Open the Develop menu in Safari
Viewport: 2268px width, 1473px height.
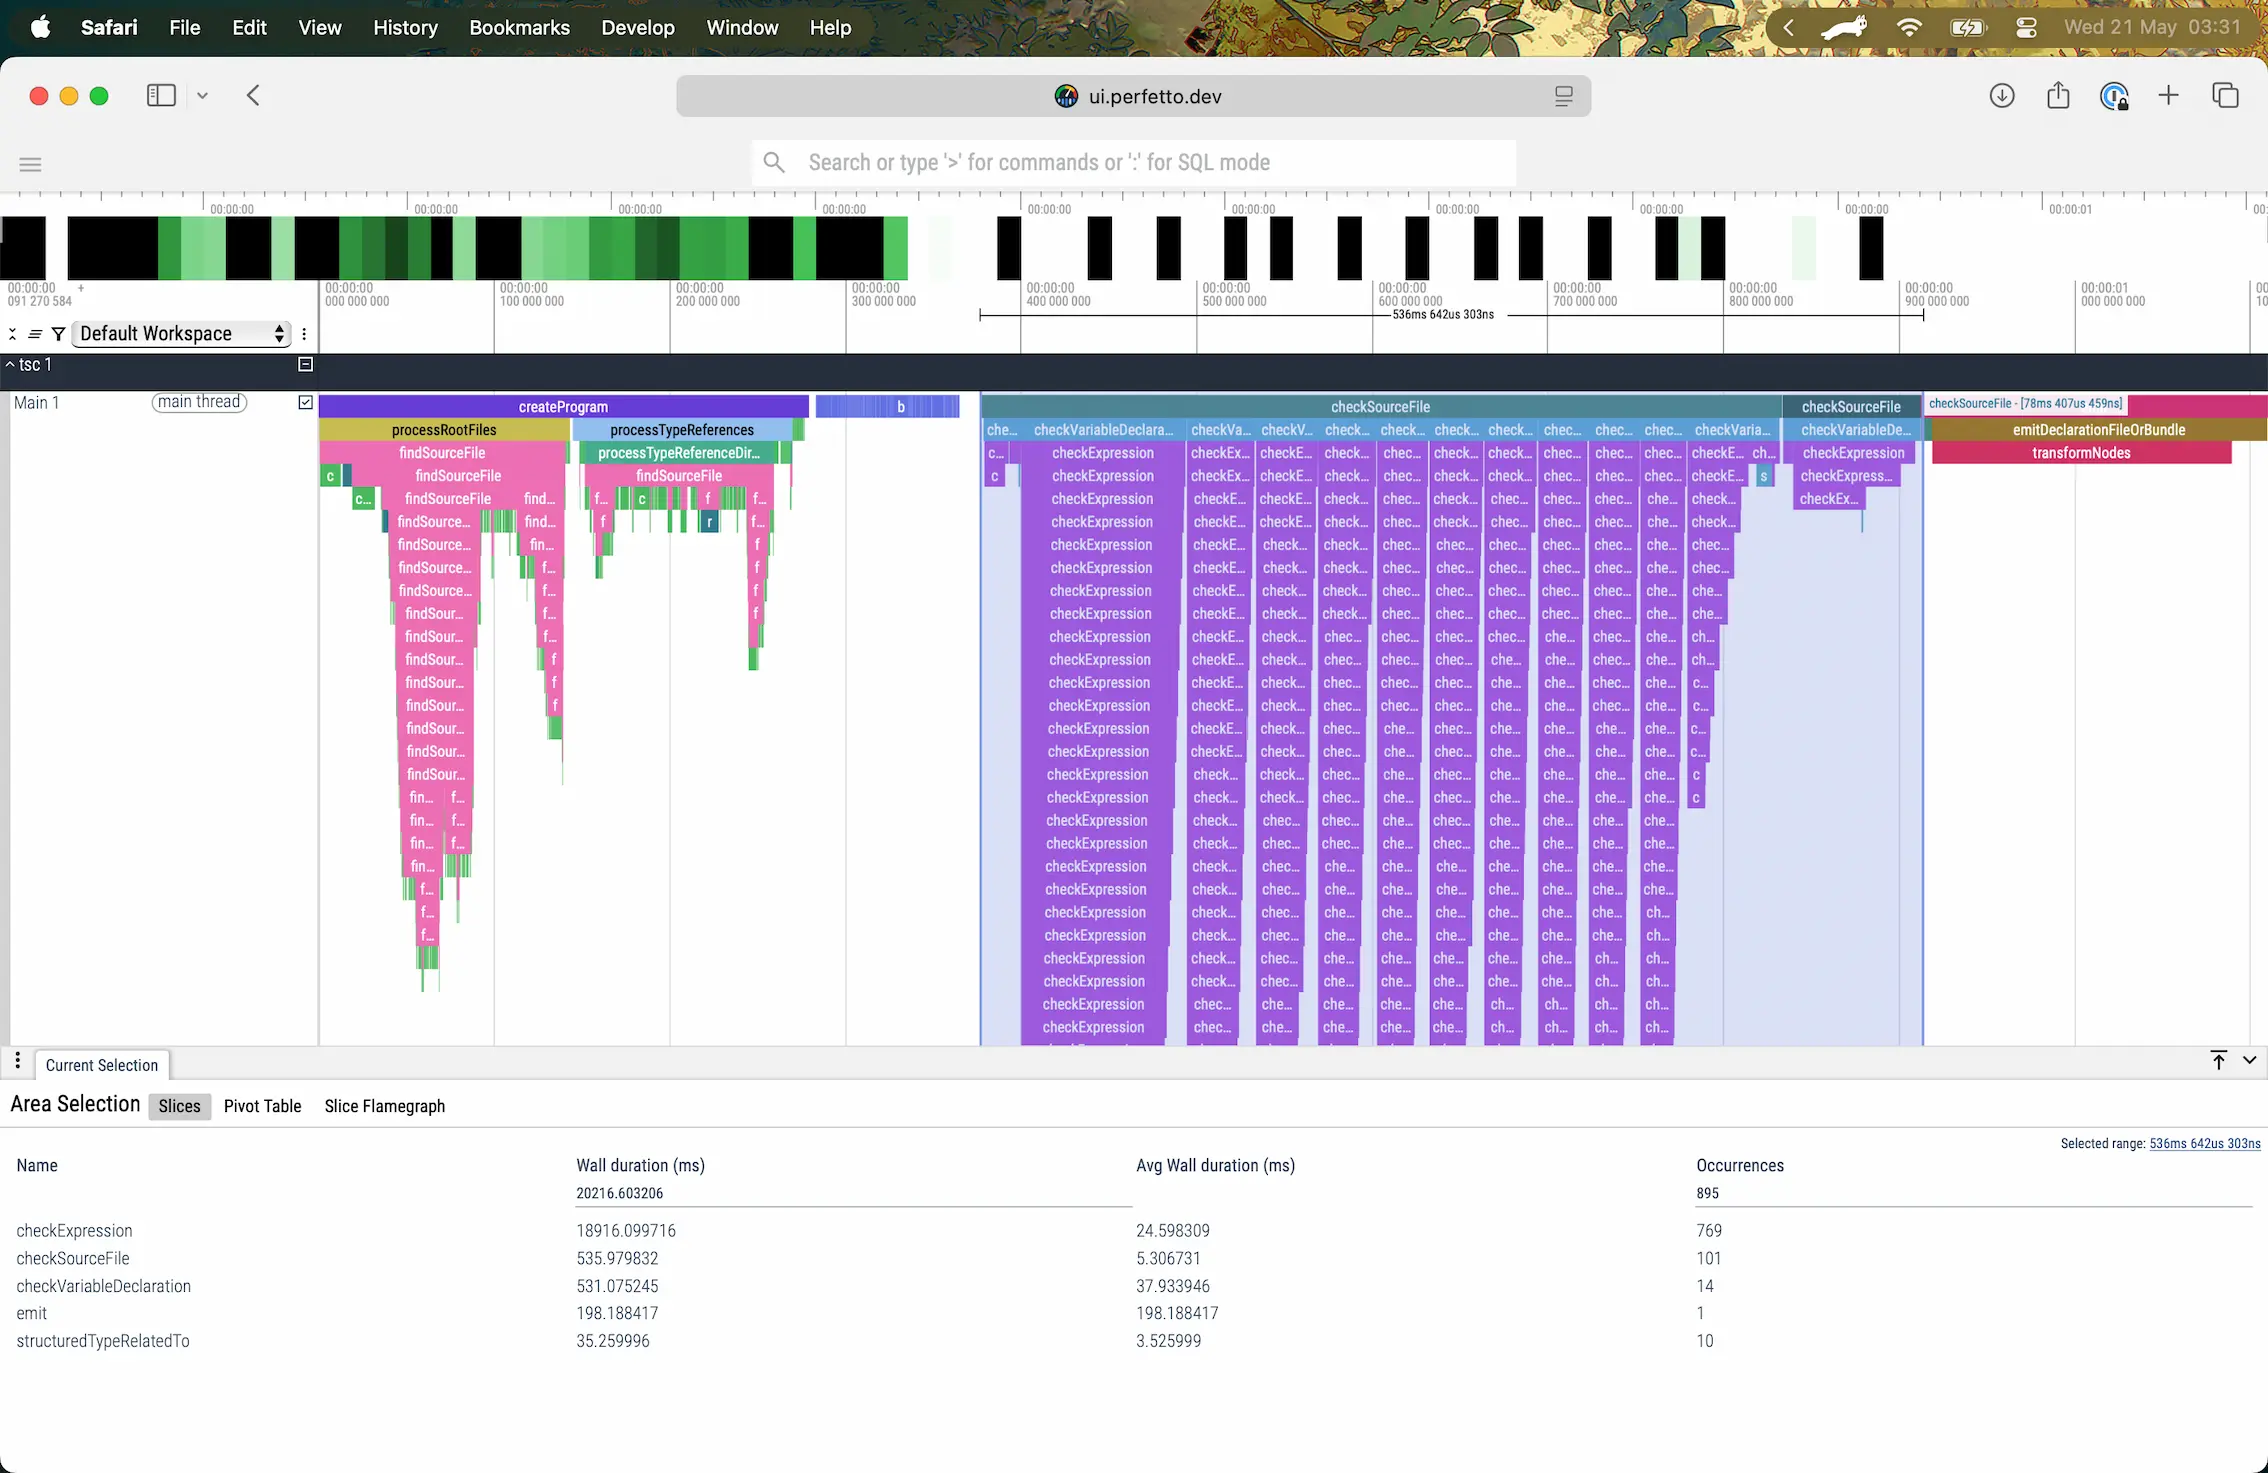point(637,27)
